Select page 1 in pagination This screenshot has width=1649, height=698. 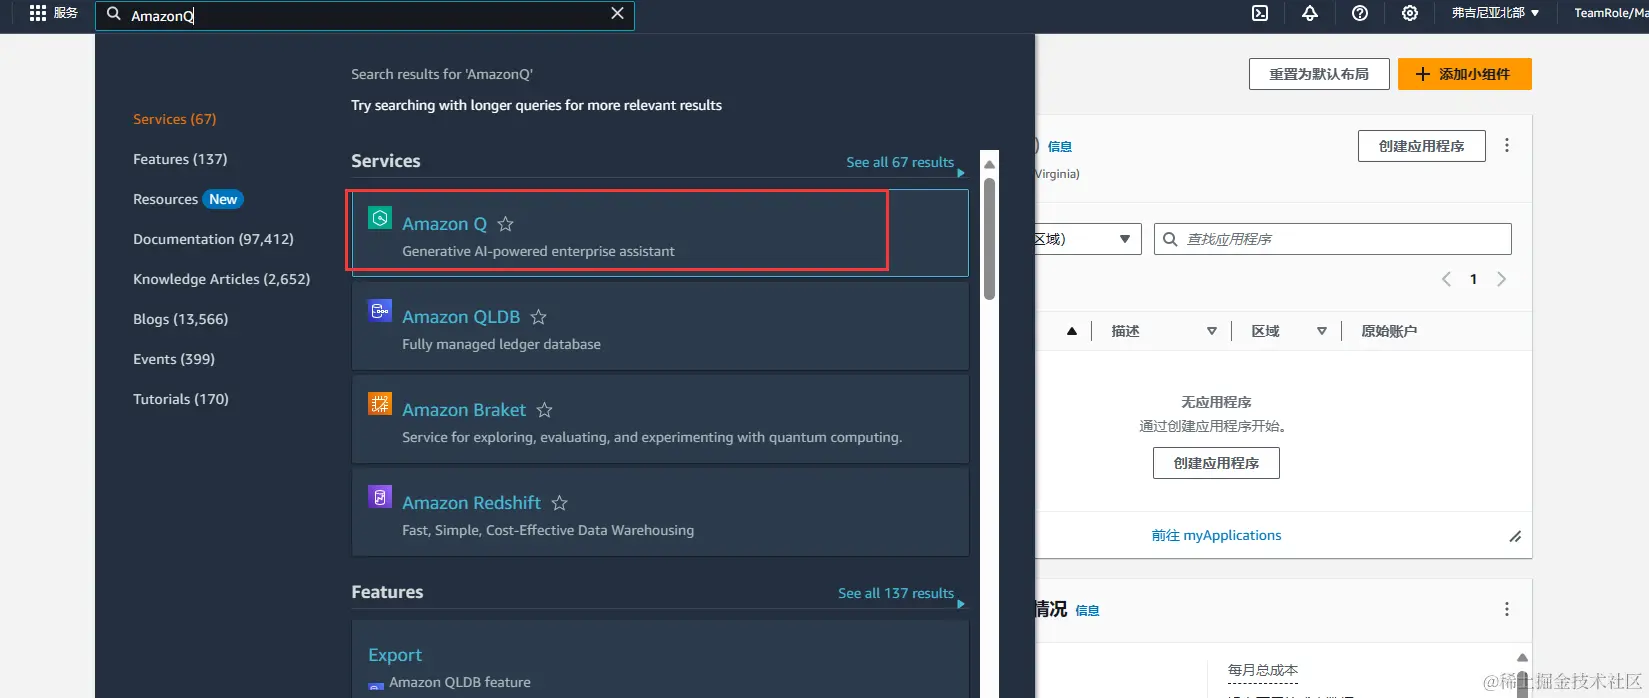[x=1473, y=279]
